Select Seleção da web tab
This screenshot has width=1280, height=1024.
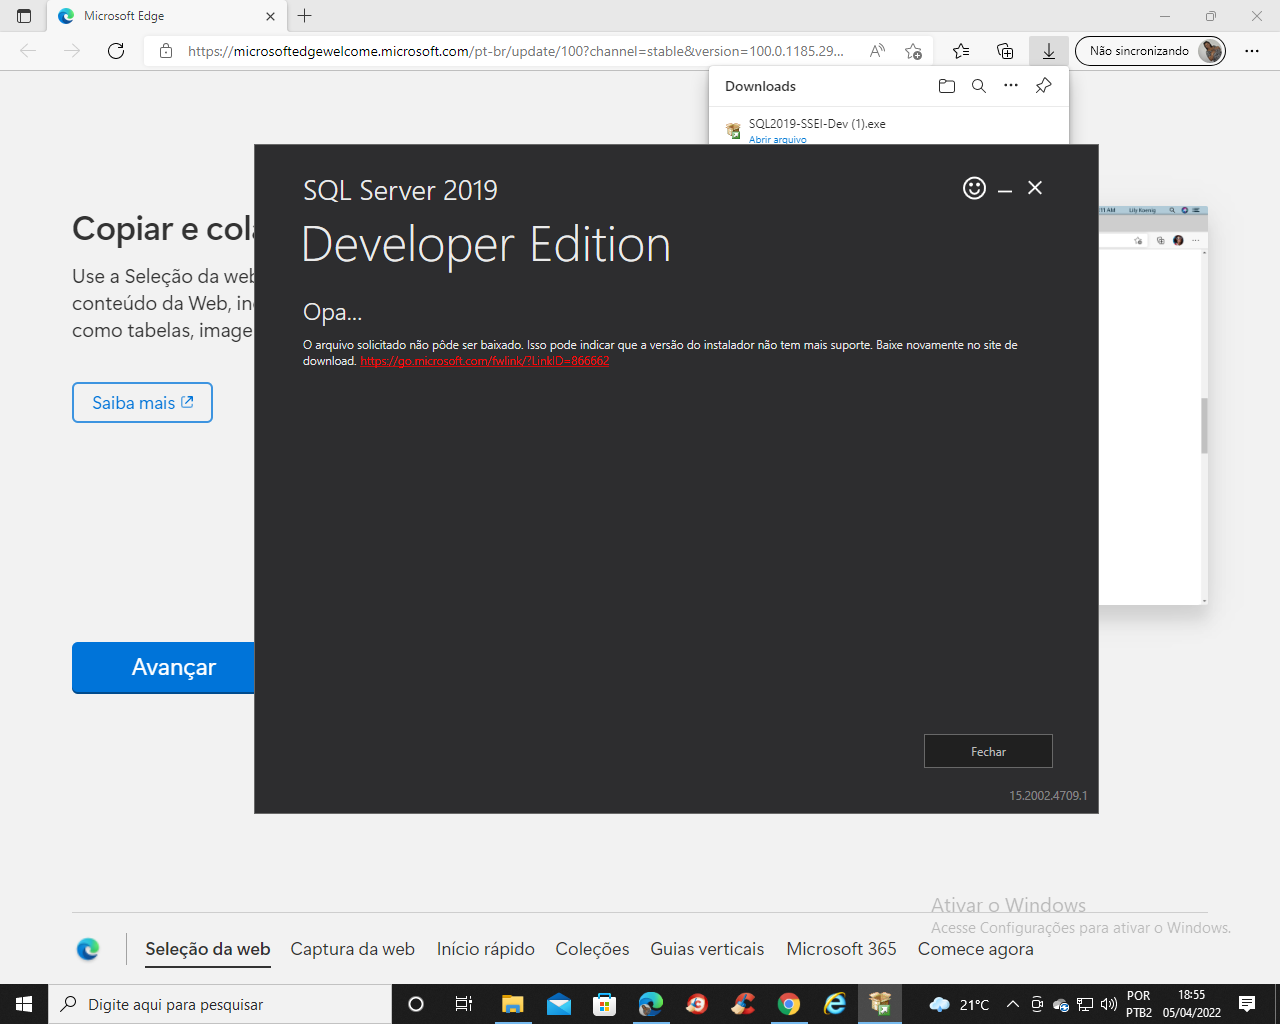coord(208,949)
